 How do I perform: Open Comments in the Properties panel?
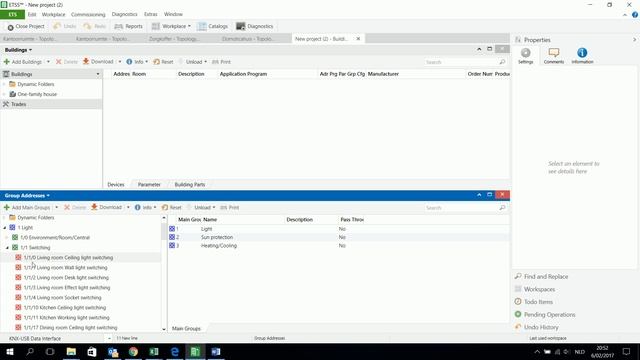(x=554, y=56)
